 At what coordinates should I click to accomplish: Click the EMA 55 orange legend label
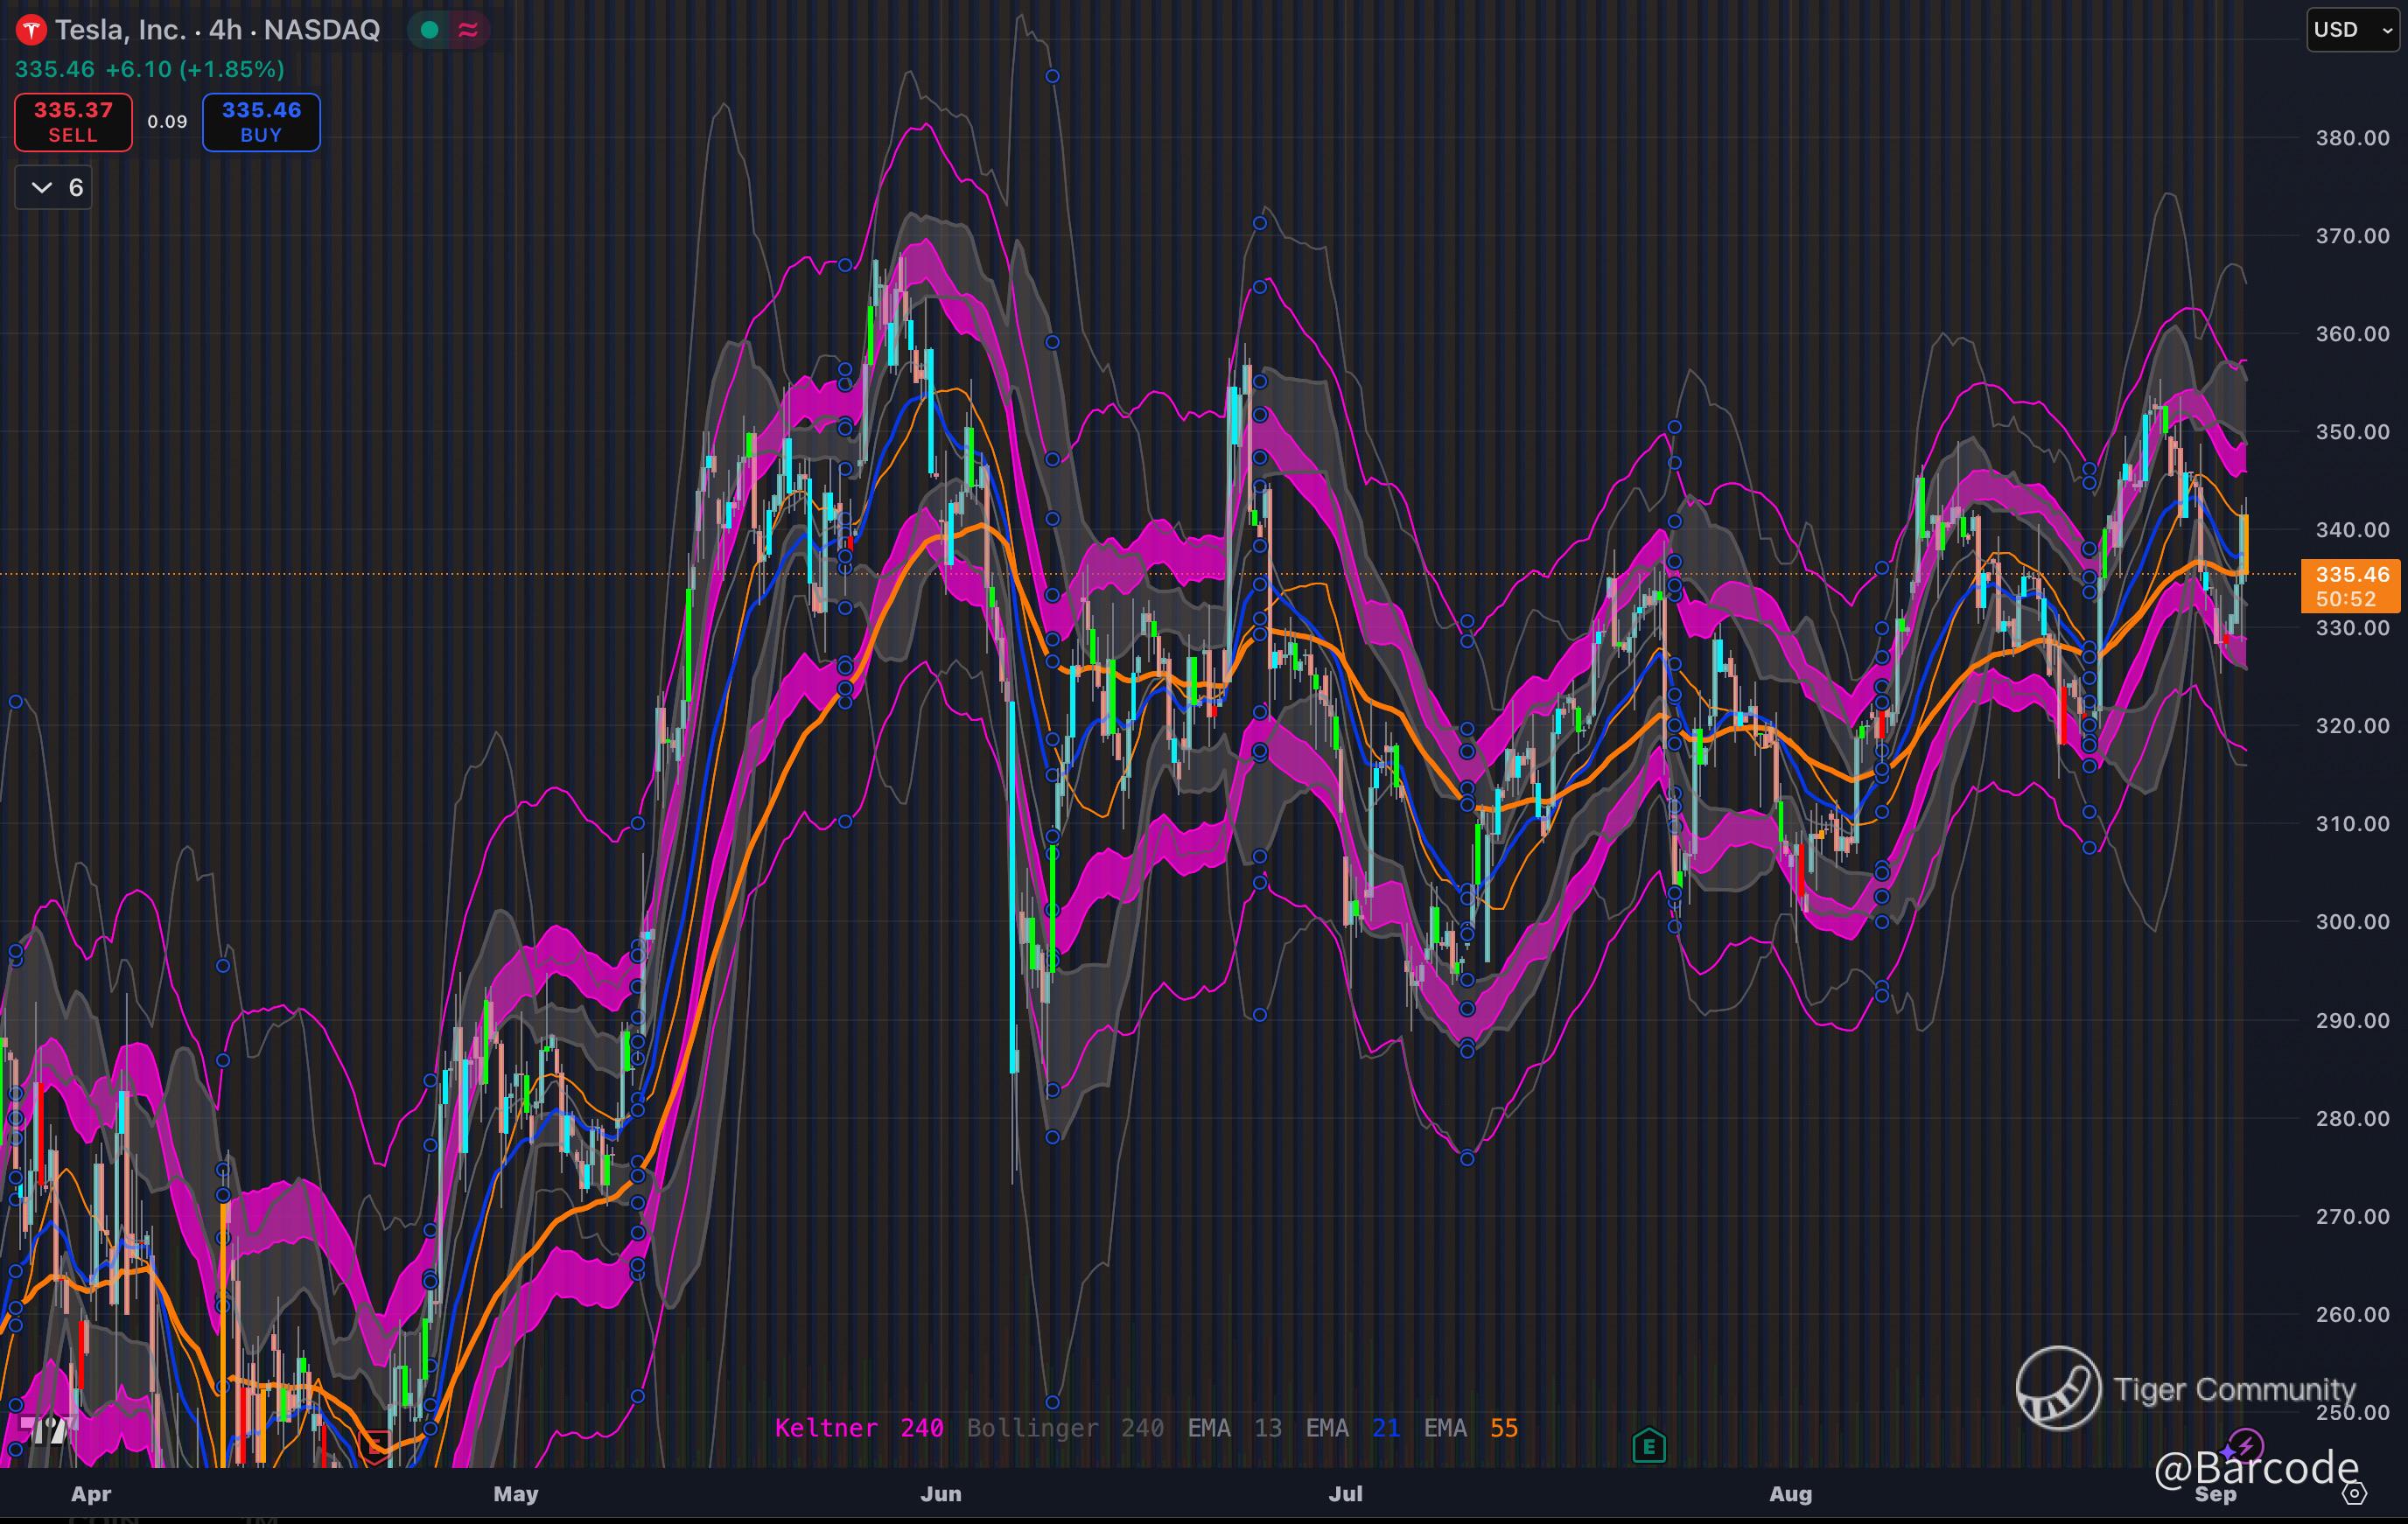pyautogui.click(x=1470, y=1428)
